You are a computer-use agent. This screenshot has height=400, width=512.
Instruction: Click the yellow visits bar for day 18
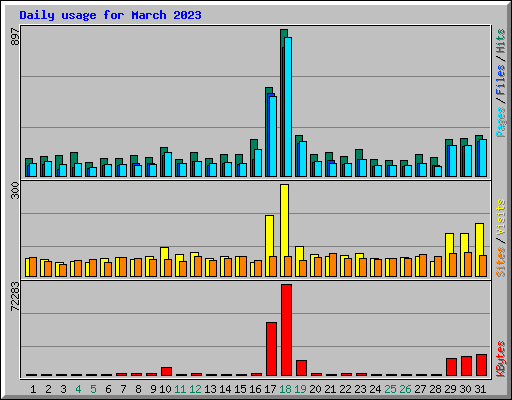284,220
